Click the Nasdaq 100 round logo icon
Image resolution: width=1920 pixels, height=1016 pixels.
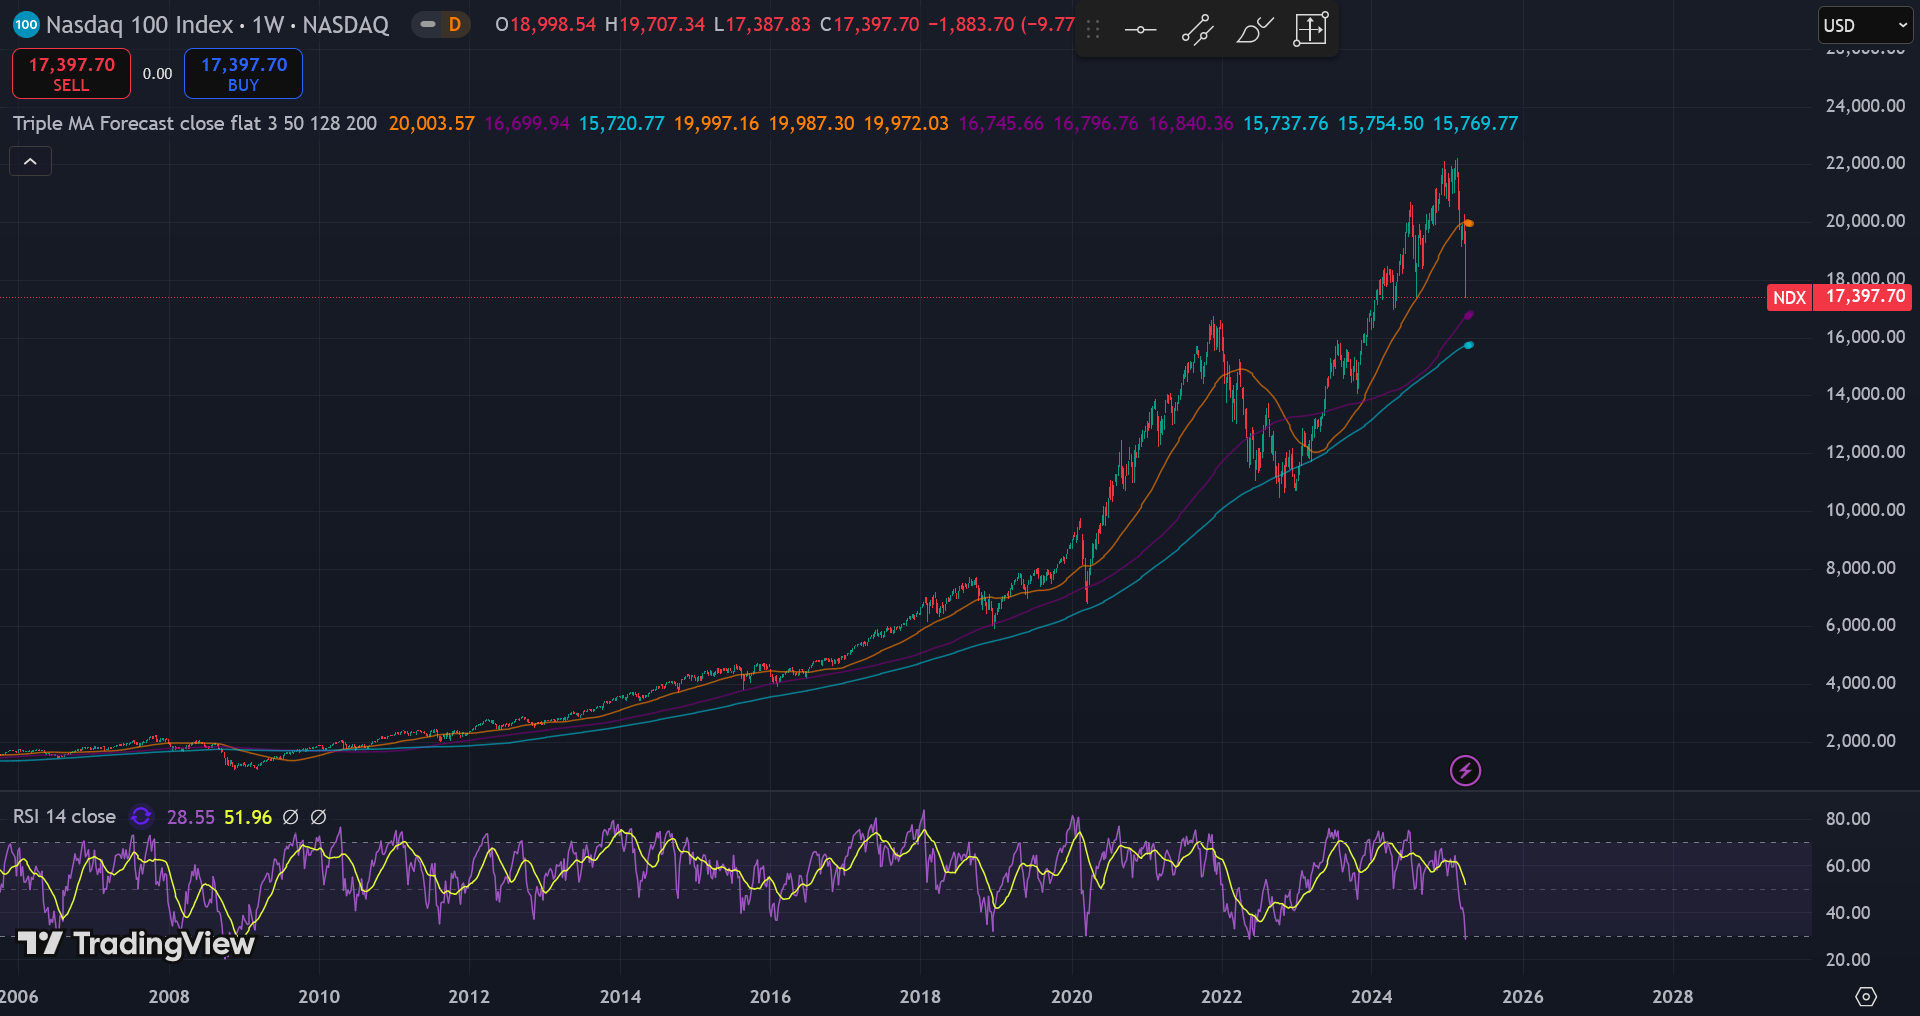pyautogui.click(x=26, y=25)
